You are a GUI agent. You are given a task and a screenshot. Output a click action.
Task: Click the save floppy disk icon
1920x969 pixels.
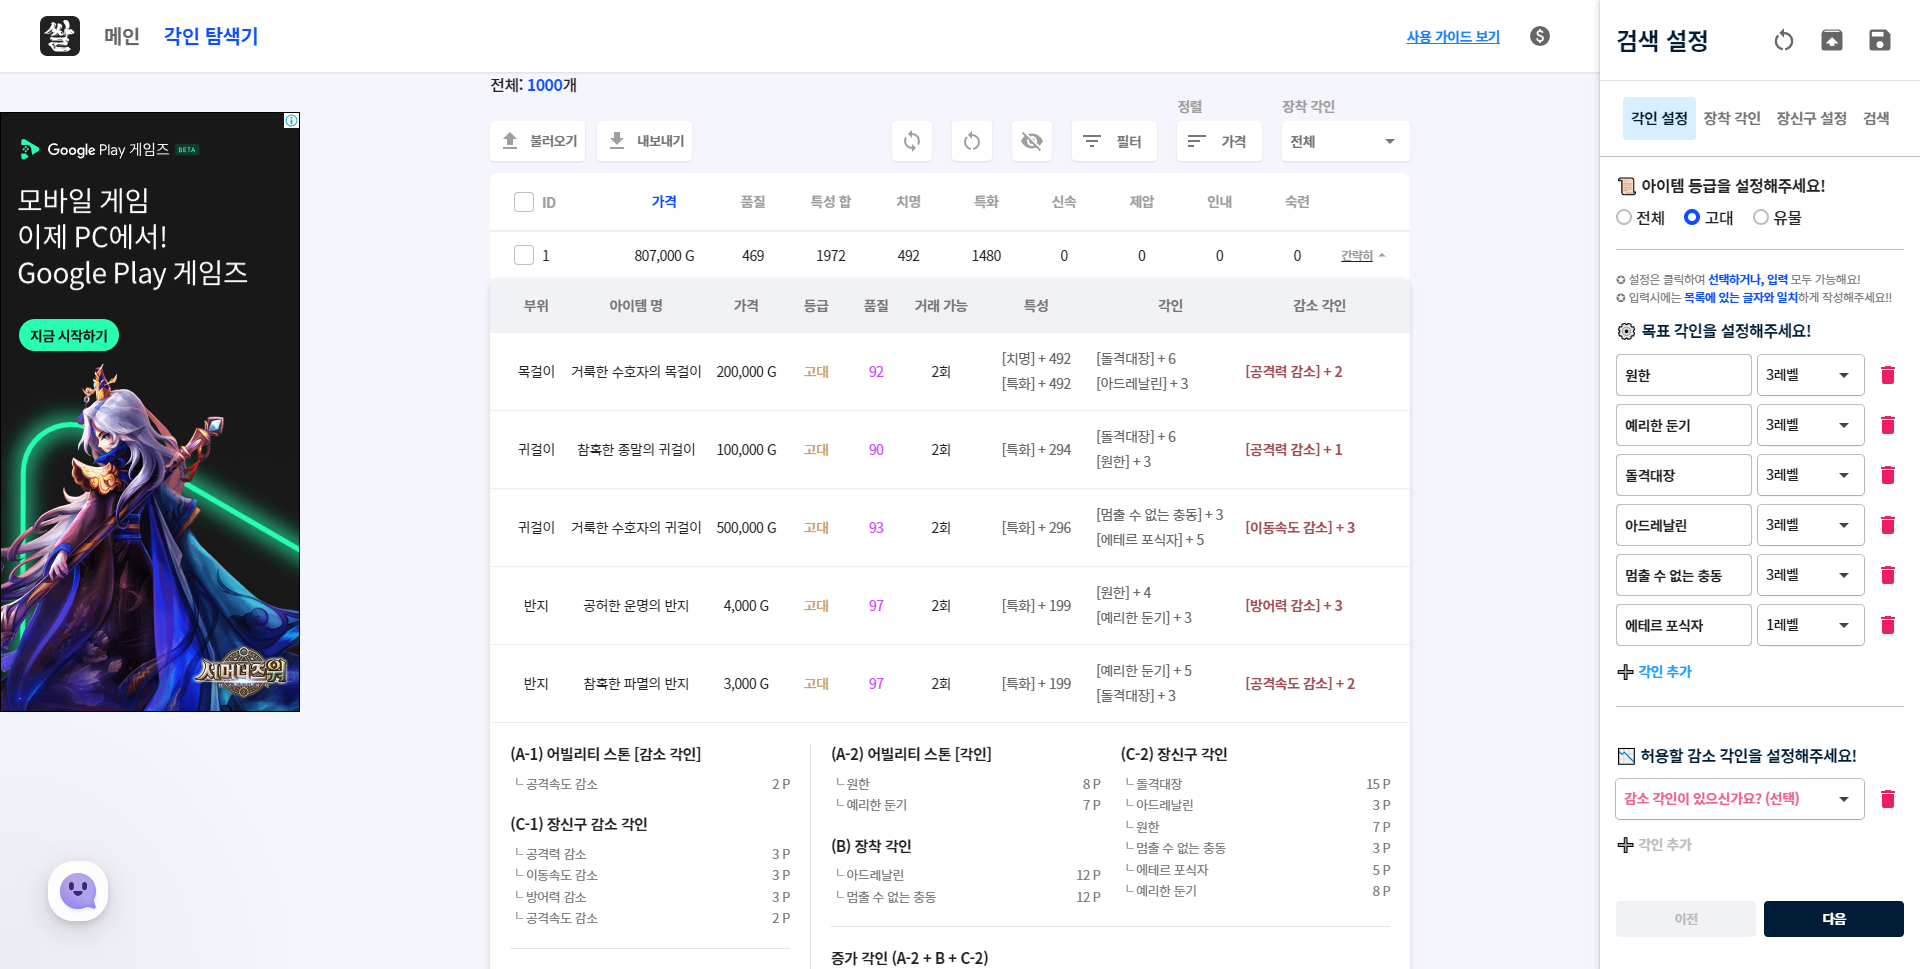(x=1880, y=40)
